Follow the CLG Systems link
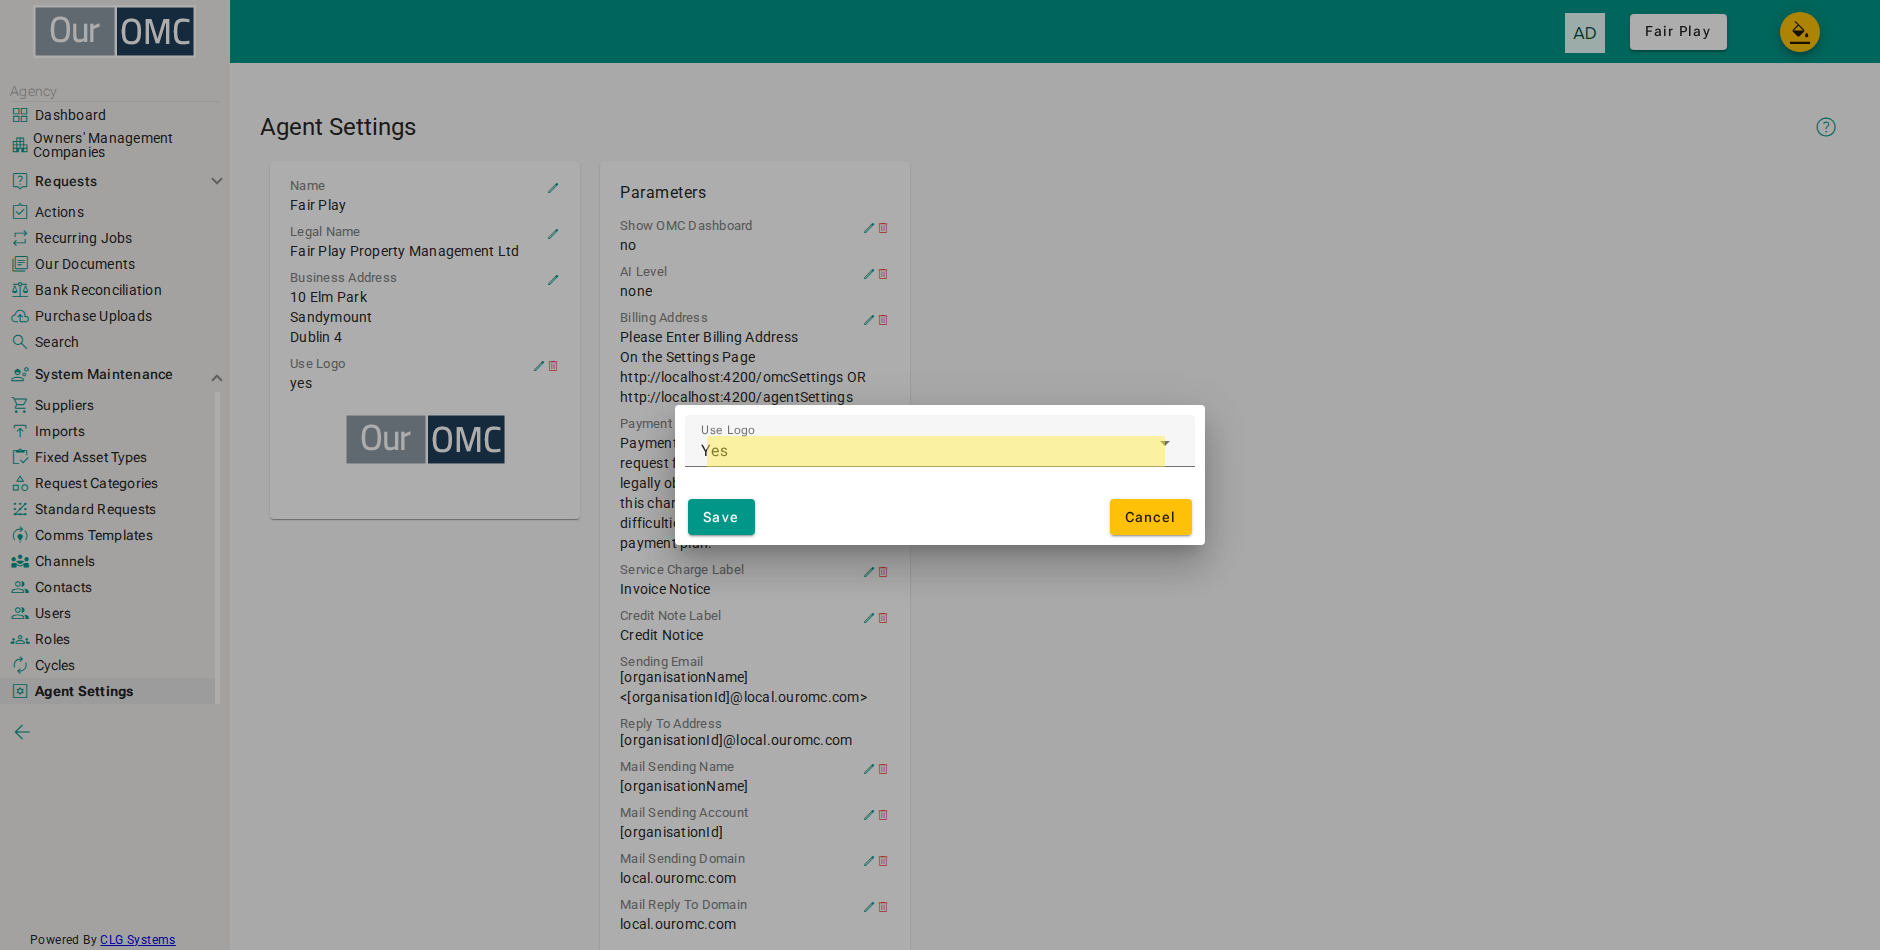 coord(137,940)
